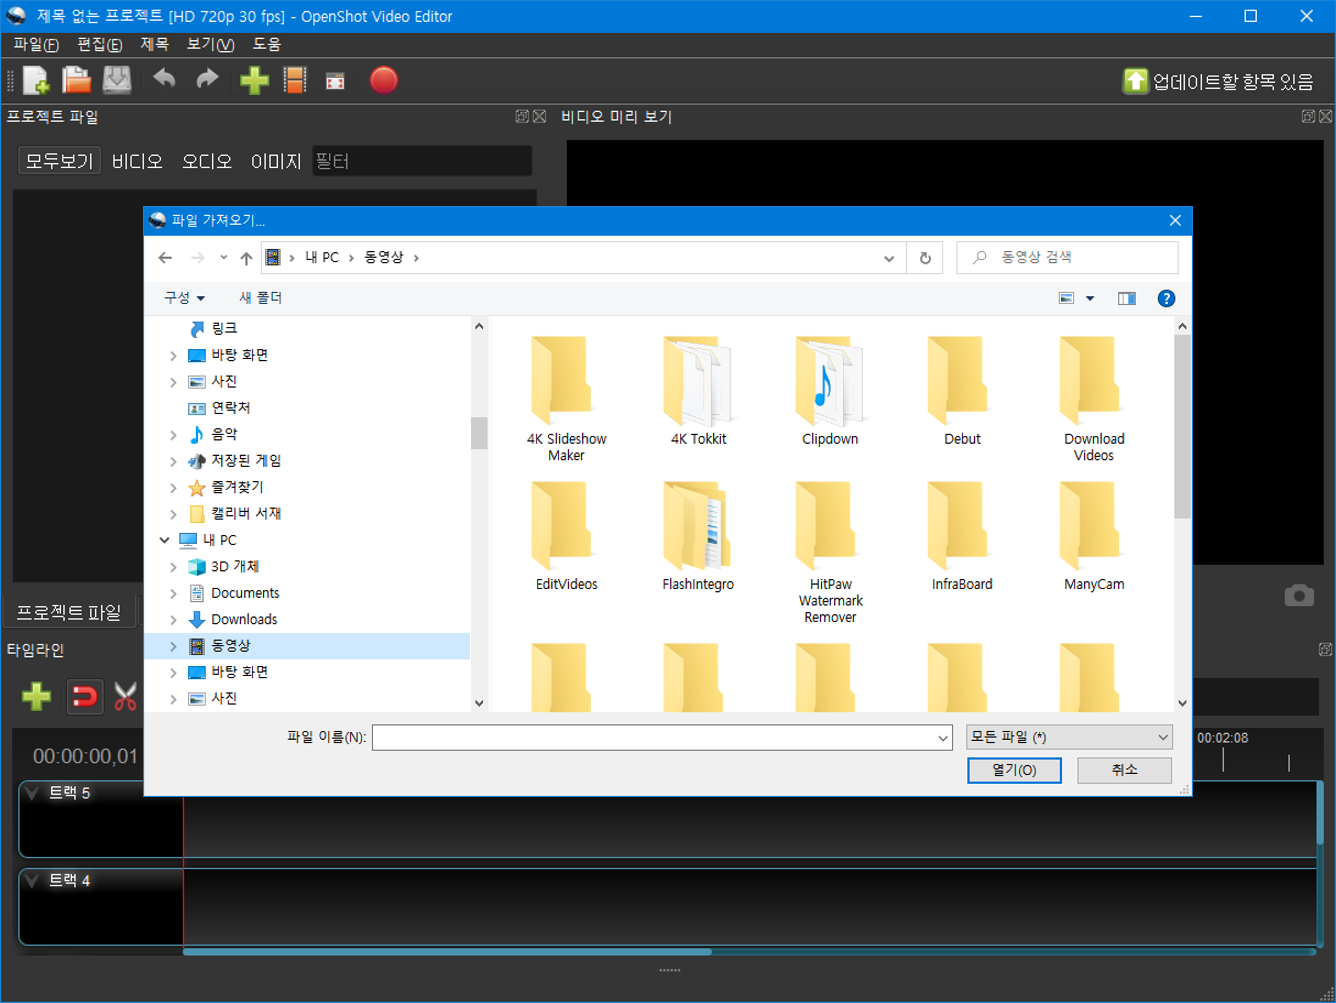The width and height of the screenshot is (1336, 1003).
Task: Open the 4K Tokkit folder
Action: (698, 391)
